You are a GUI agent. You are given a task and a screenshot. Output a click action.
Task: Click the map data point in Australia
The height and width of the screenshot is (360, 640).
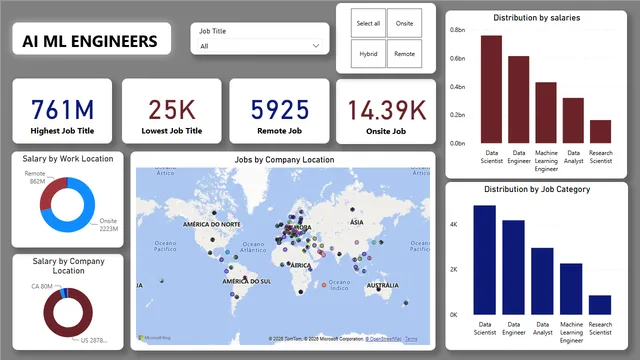[x=378, y=289]
